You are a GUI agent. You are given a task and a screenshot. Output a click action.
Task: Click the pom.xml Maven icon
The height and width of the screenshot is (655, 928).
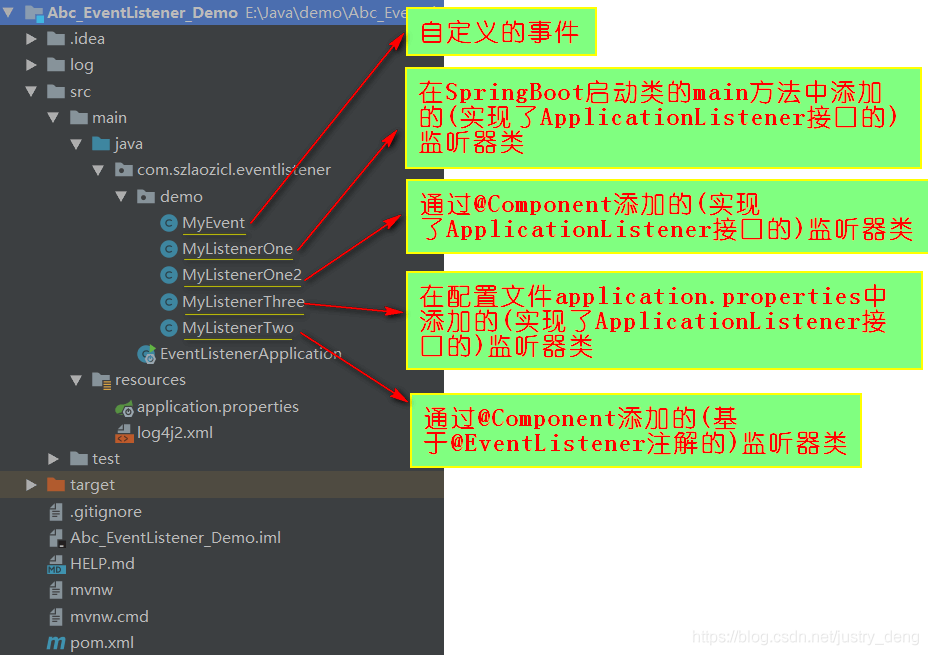56,643
